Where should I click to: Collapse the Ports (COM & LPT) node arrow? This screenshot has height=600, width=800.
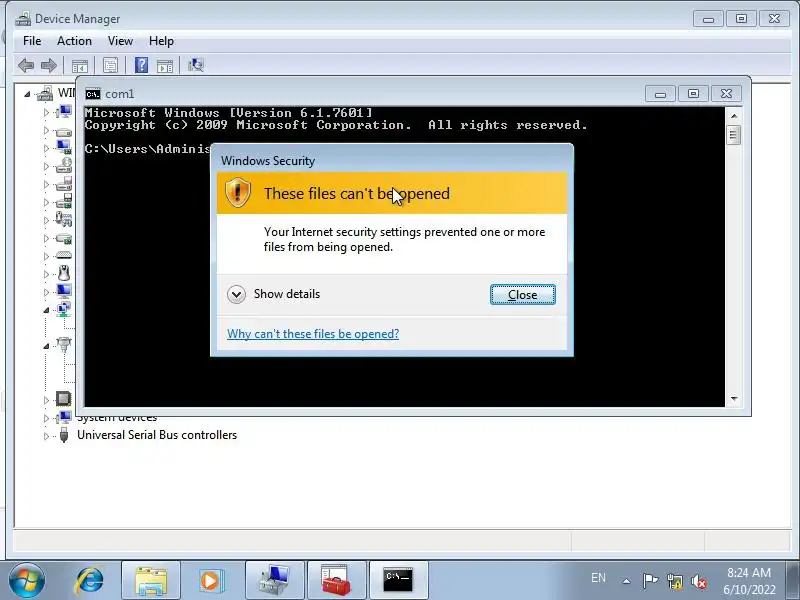click(46, 346)
